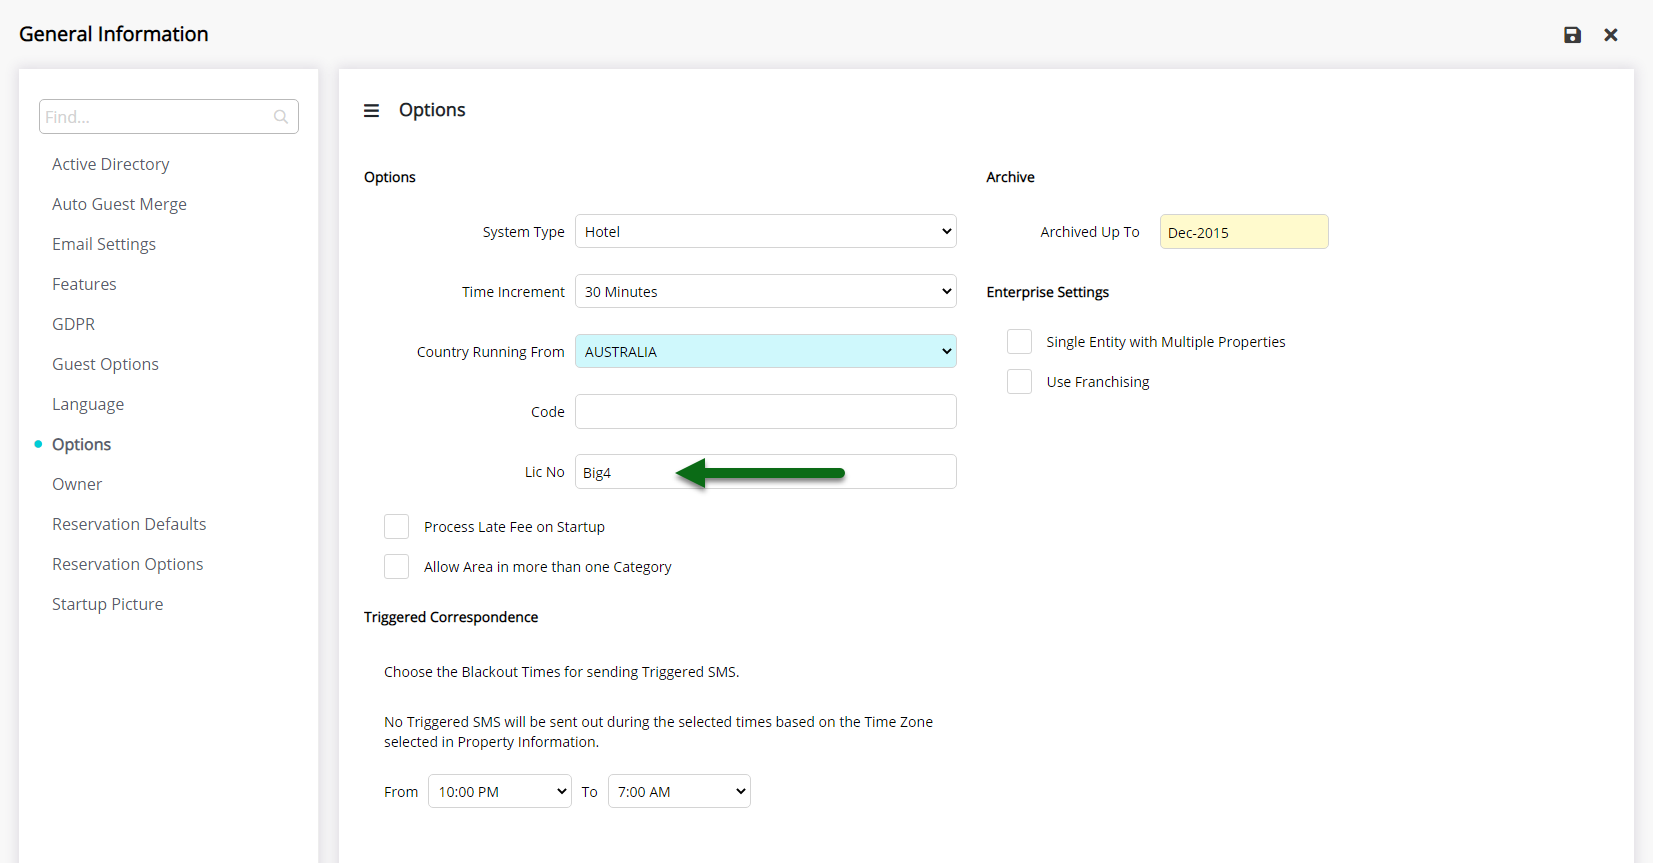1653x863 pixels.
Task: Select Features in the sidebar
Action: tap(84, 284)
